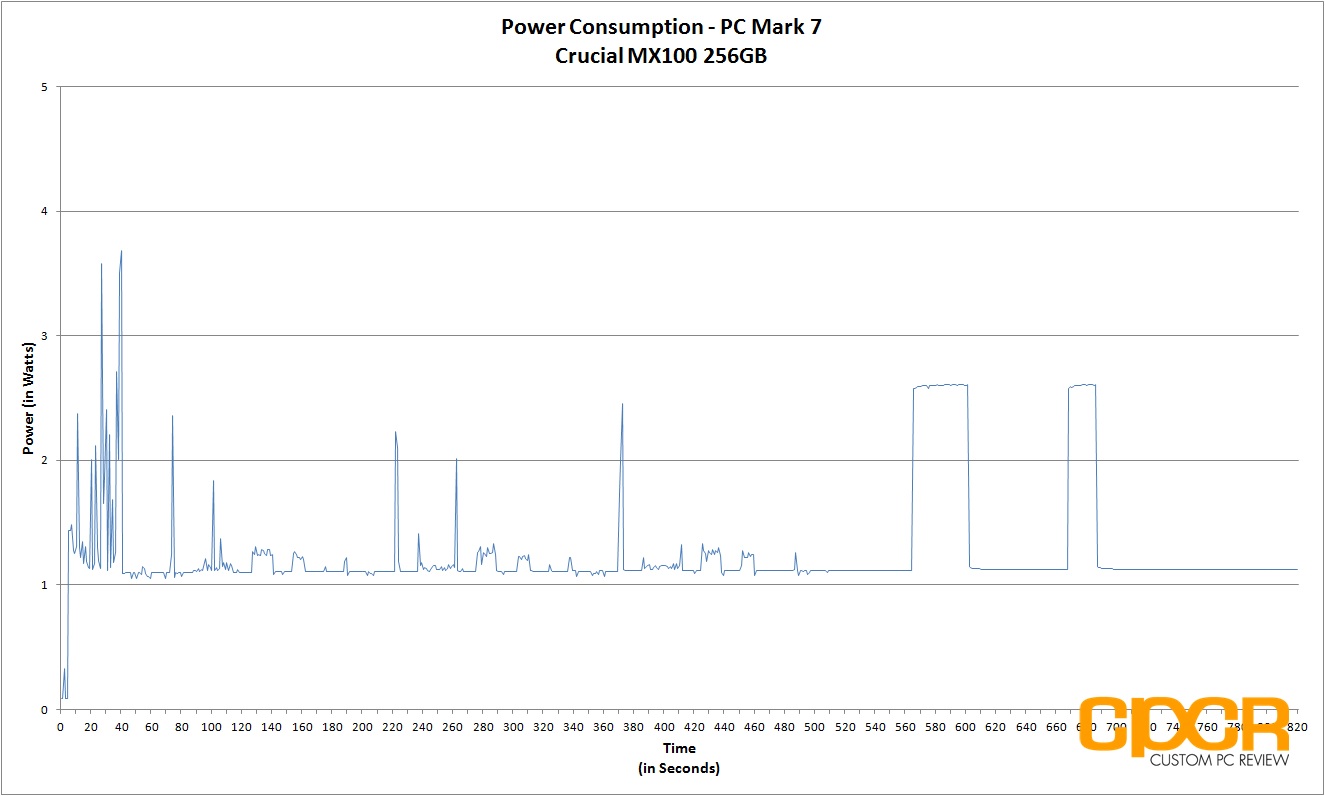Click the power axis tick label "2"
This screenshot has width=1325, height=796.
(43, 460)
